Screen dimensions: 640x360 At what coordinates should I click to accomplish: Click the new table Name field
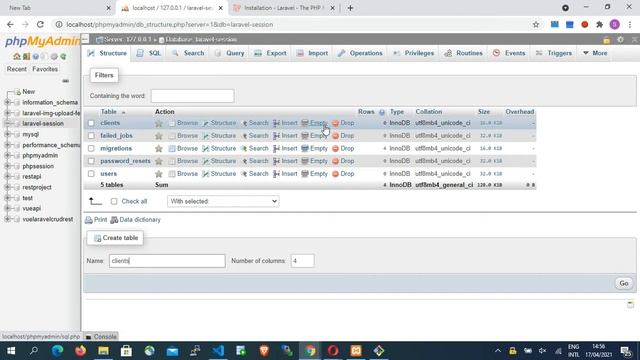(167, 261)
